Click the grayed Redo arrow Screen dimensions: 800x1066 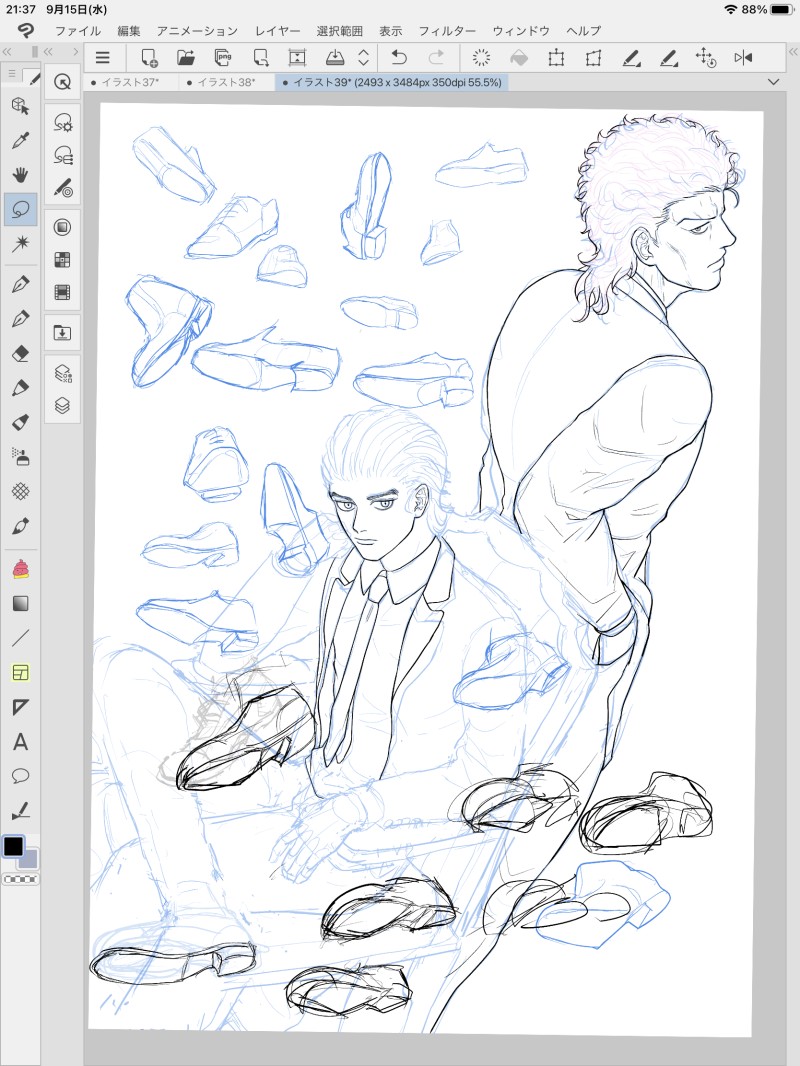(x=436, y=58)
